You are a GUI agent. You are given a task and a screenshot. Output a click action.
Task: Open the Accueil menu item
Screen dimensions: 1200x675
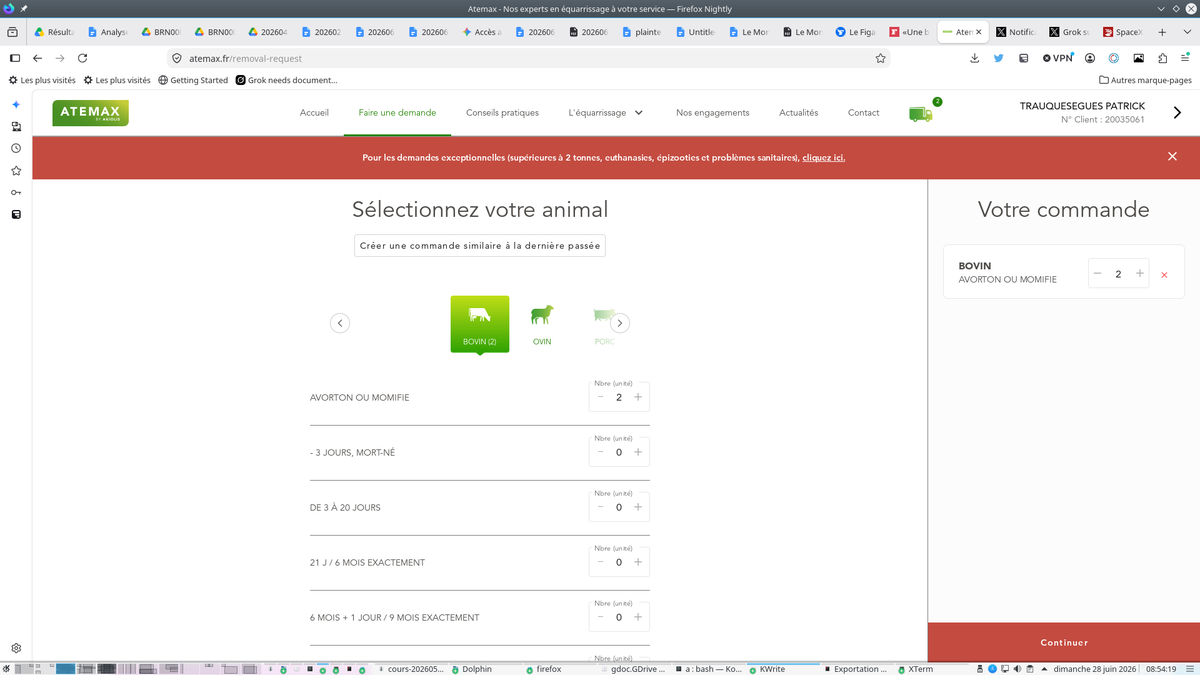click(314, 113)
